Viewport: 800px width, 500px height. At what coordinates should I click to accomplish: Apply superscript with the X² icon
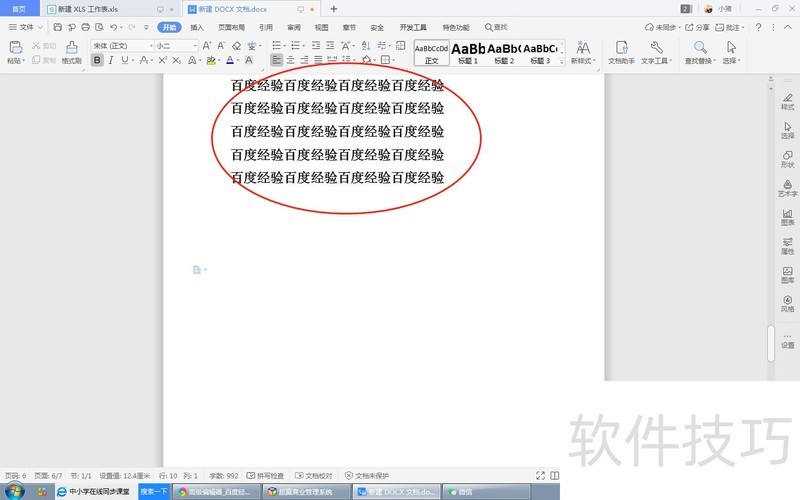163,60
